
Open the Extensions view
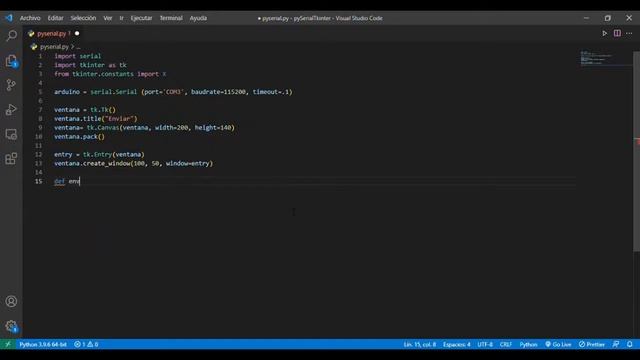pyautogui.click(x=11, y=158)
